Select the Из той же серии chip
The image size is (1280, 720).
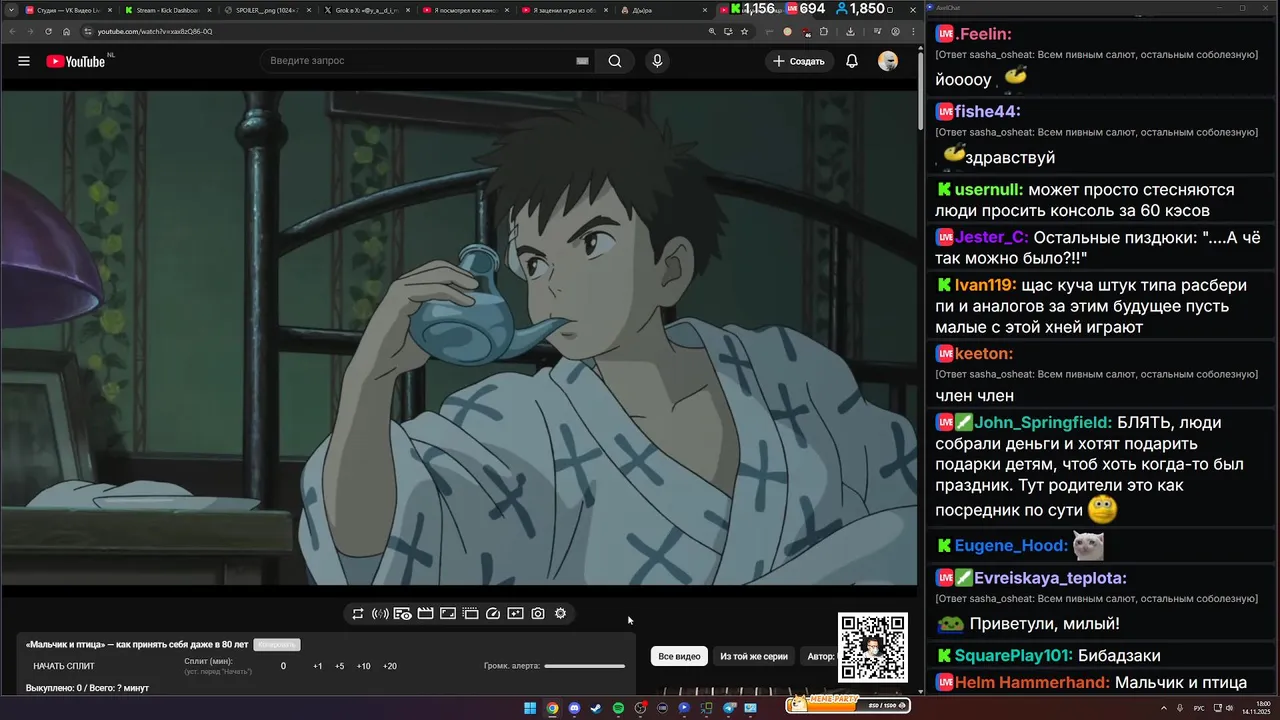click(x=754, y=656)
